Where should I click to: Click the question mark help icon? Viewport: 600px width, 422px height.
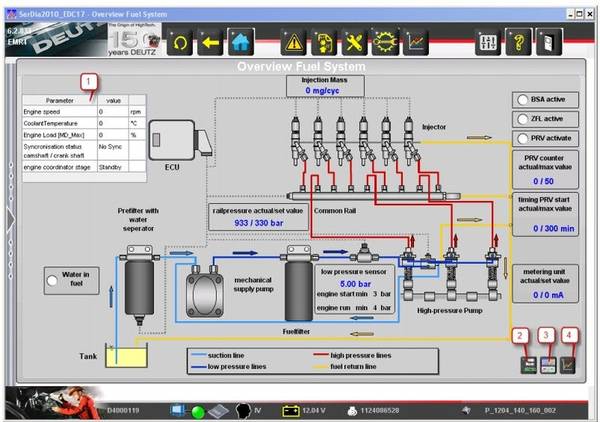pos(519,41)
